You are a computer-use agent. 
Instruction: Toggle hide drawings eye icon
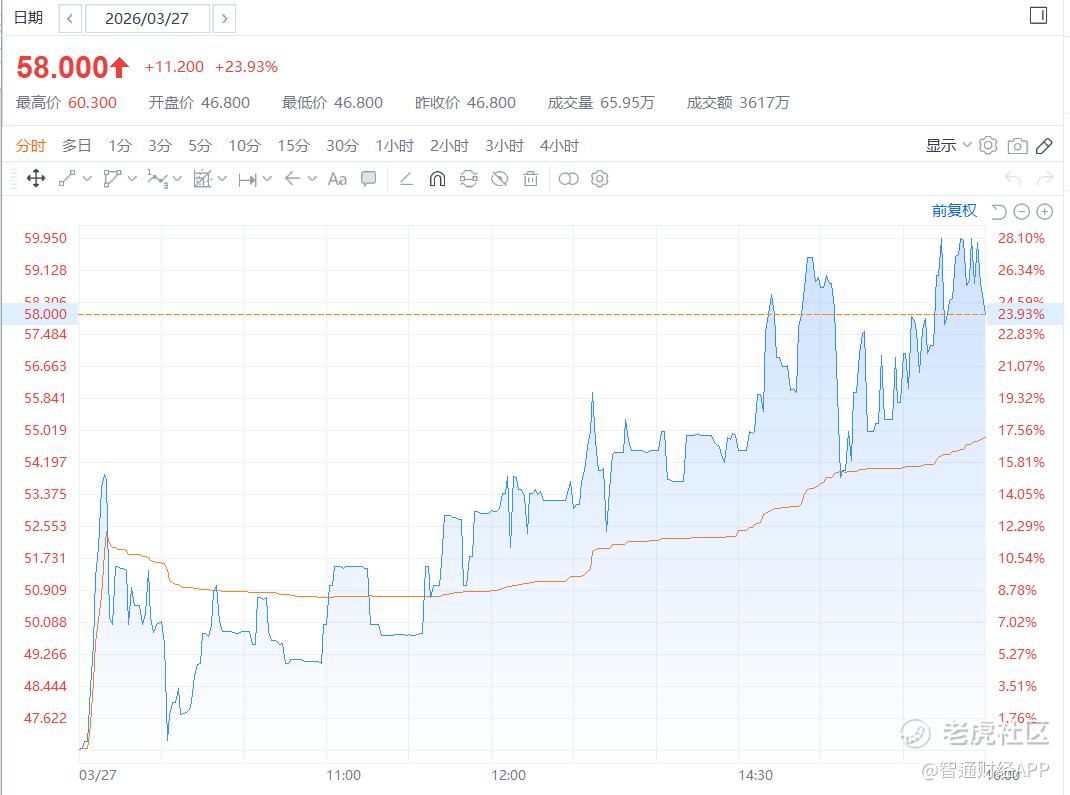pos(500,179)
